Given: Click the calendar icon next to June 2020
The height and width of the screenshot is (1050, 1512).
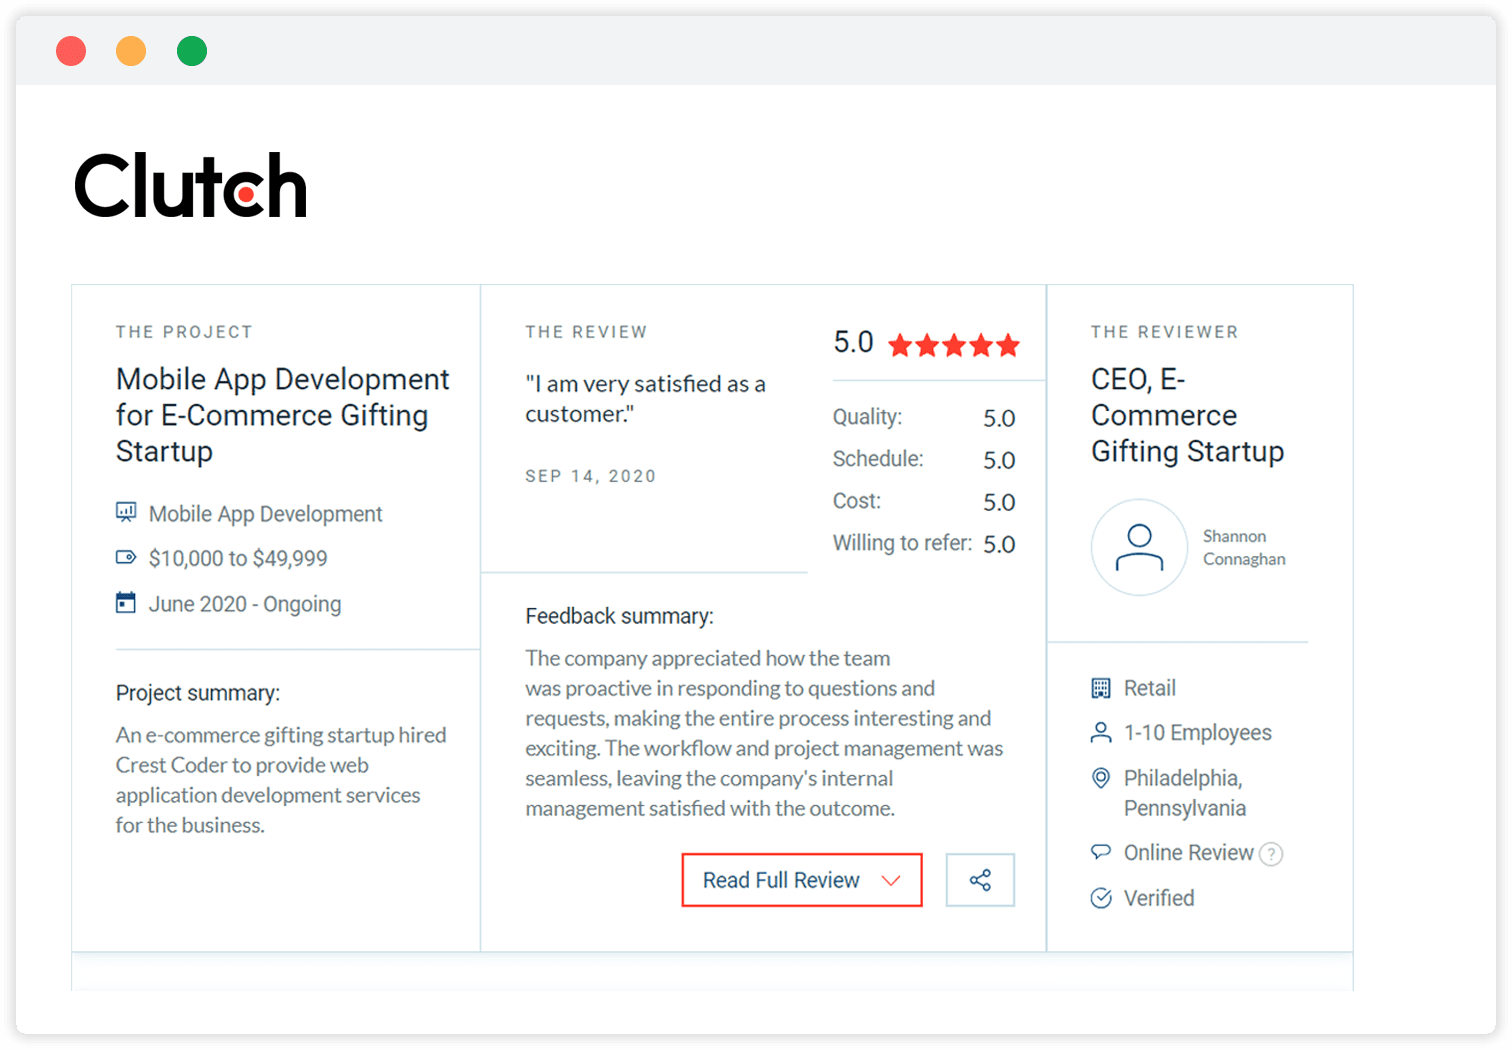Looking at the screenshot, I should pyautogui.click(x=124, y=602).
